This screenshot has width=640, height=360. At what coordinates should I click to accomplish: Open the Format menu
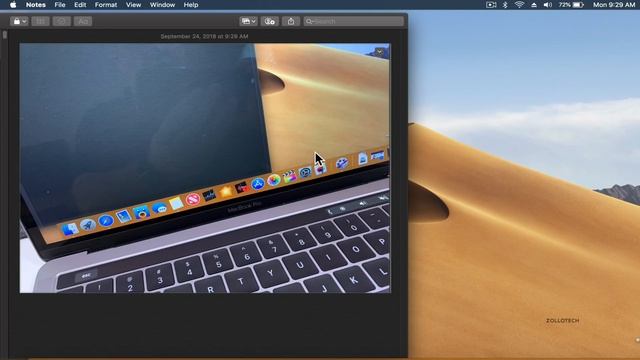106,5
